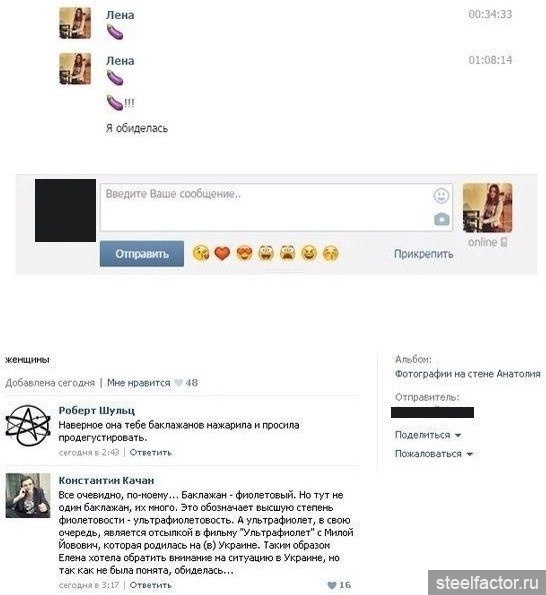Screen dimensions: 546x595
Task: Insert the kissing closed-eyes emoji
Action: pos(331,253)
